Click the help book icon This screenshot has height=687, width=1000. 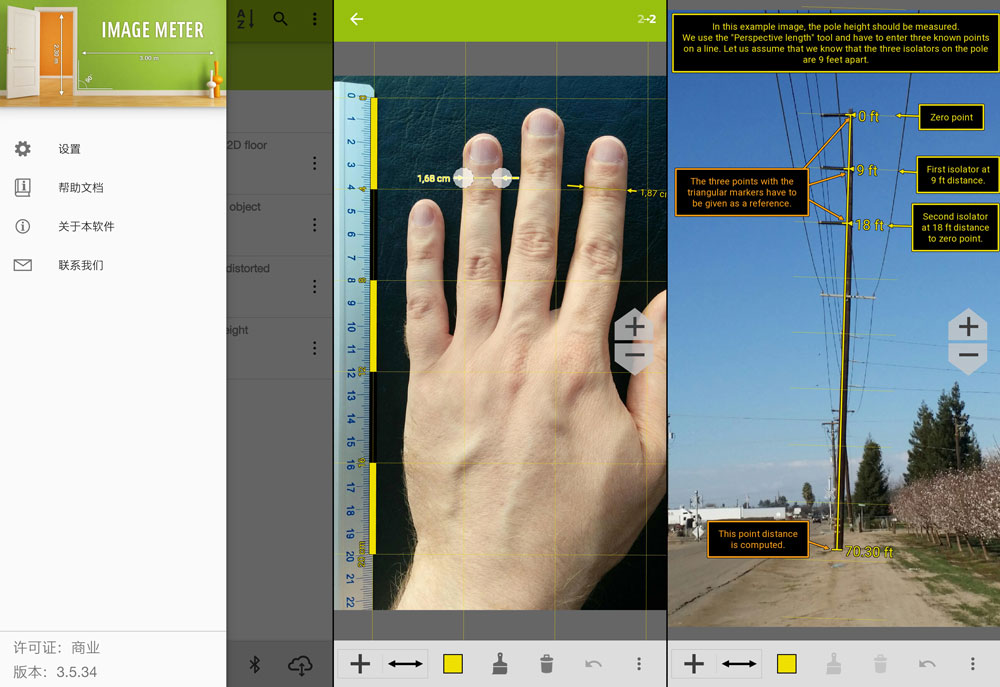click(x=23, y=188)
